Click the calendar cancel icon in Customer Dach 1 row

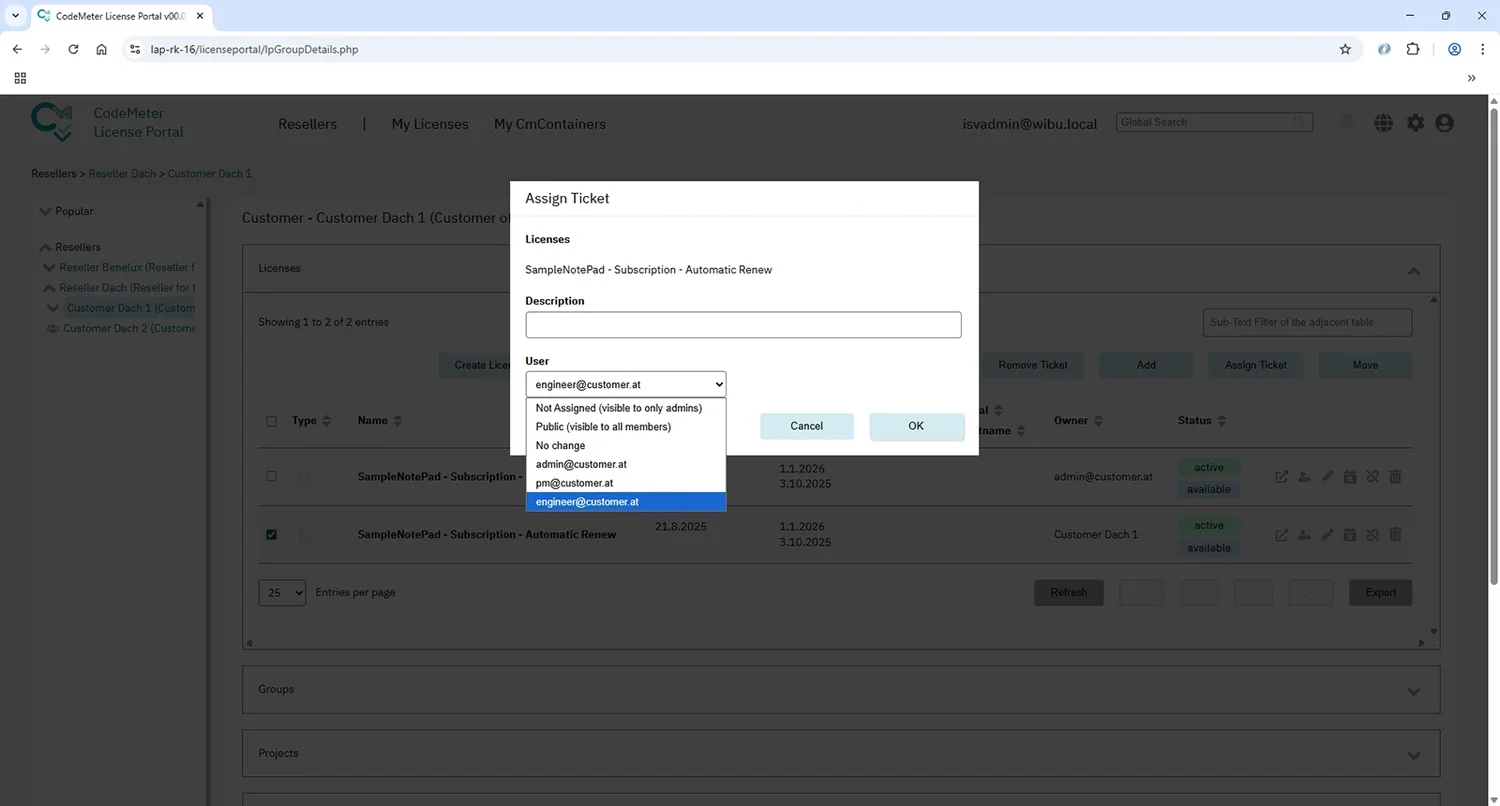tap(1350, 535)
